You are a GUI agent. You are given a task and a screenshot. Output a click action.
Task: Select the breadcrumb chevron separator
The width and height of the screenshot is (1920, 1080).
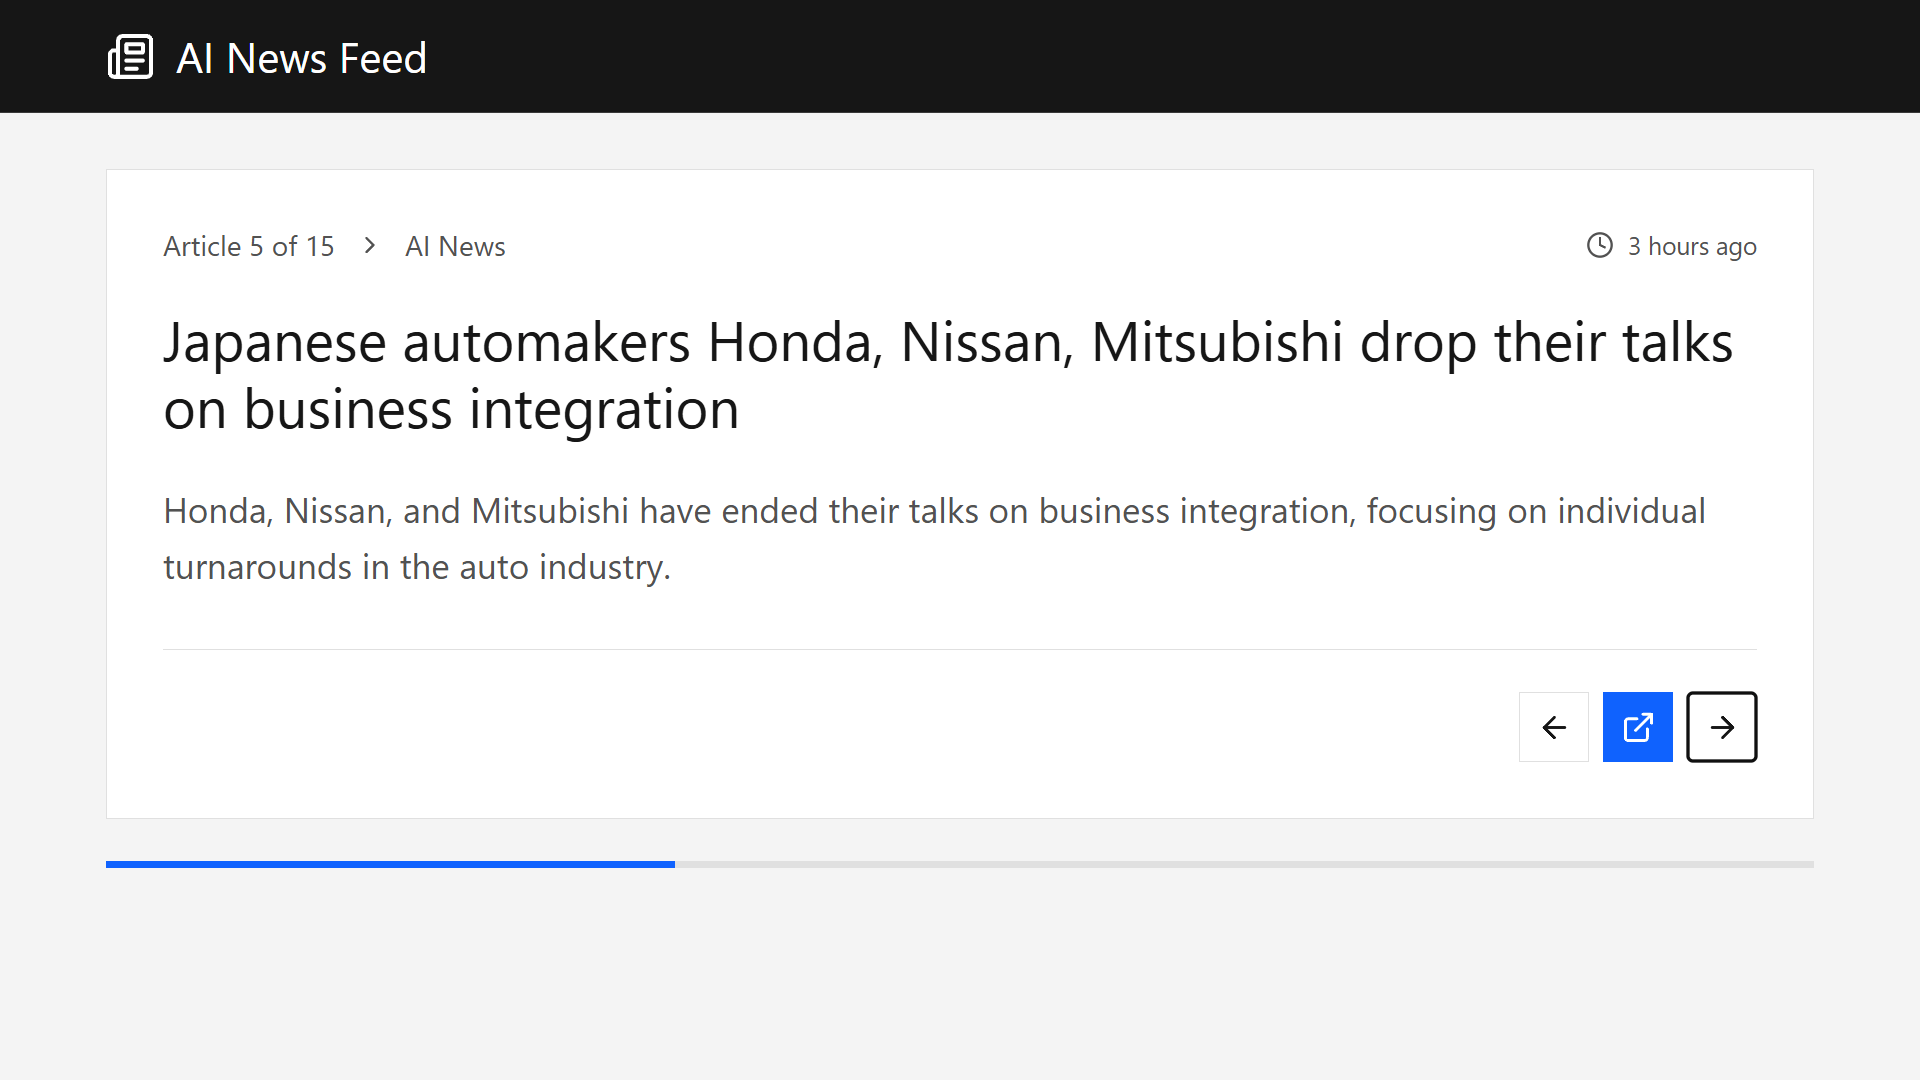(x=370, y=245)
